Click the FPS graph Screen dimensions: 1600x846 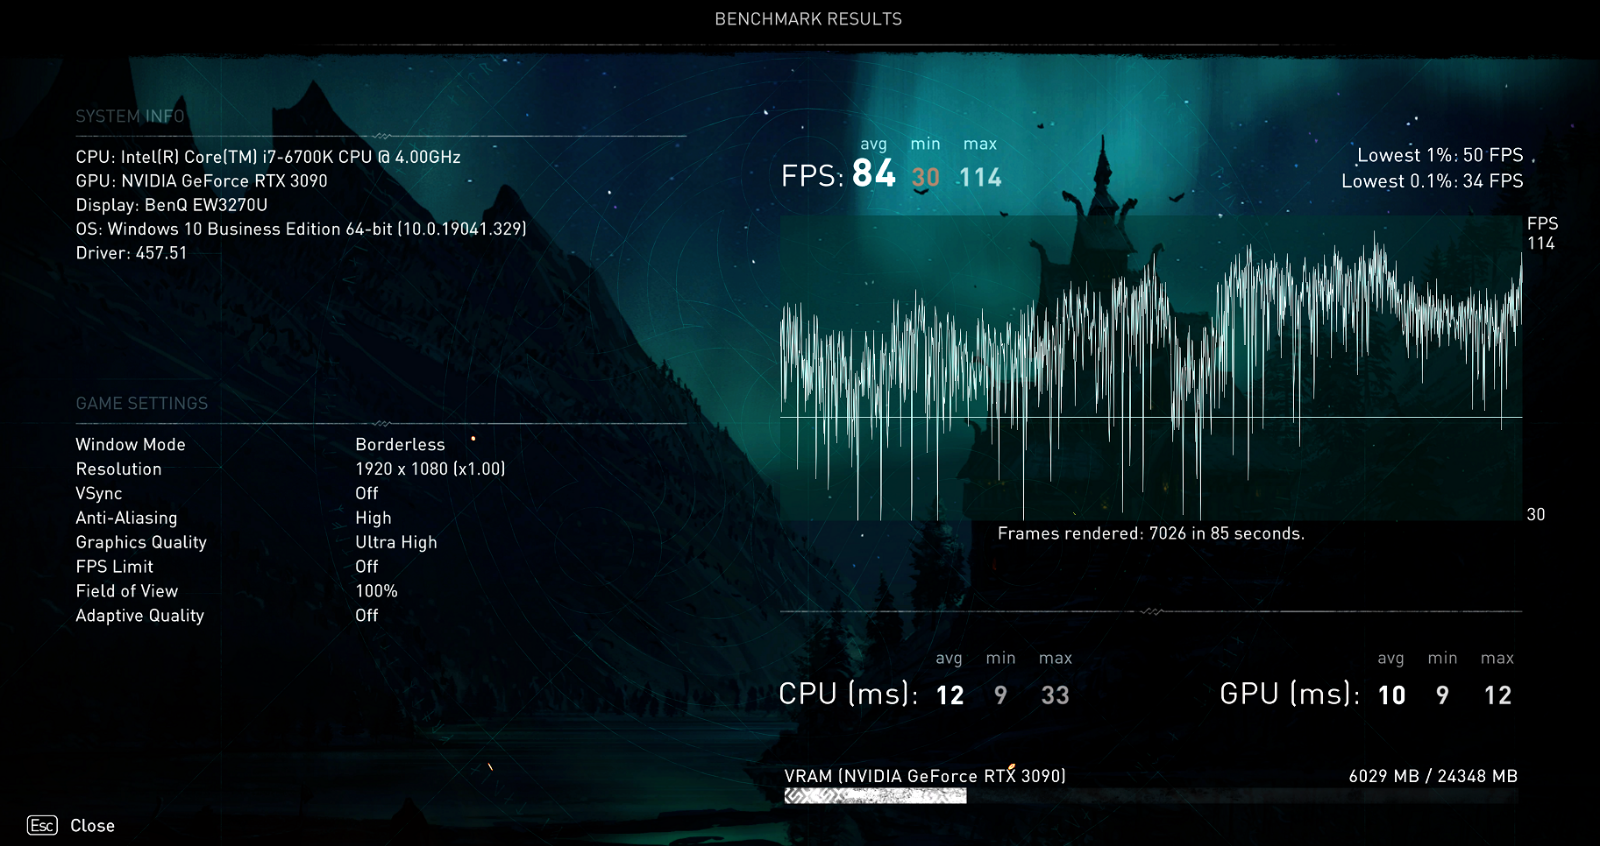[x=1151, y=368]
